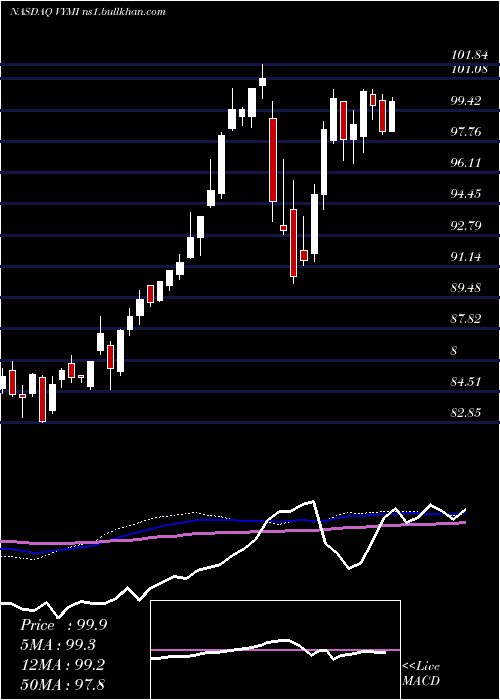500x700 pixels.
Task: Click the 87.82 price level label
Action: 466,319
